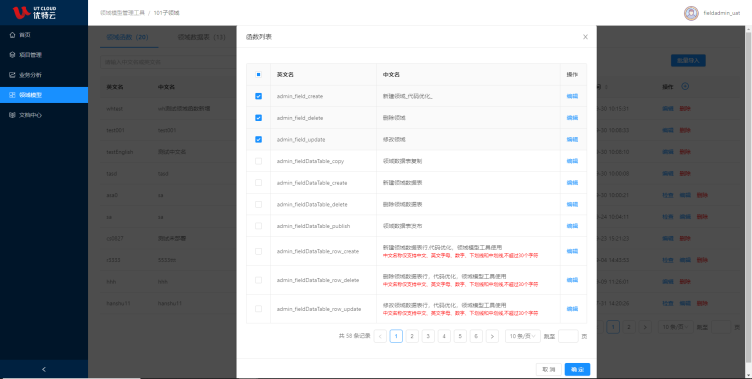Click the 101子领域 breadcrumb
The image size is (752, 379).
166,13
